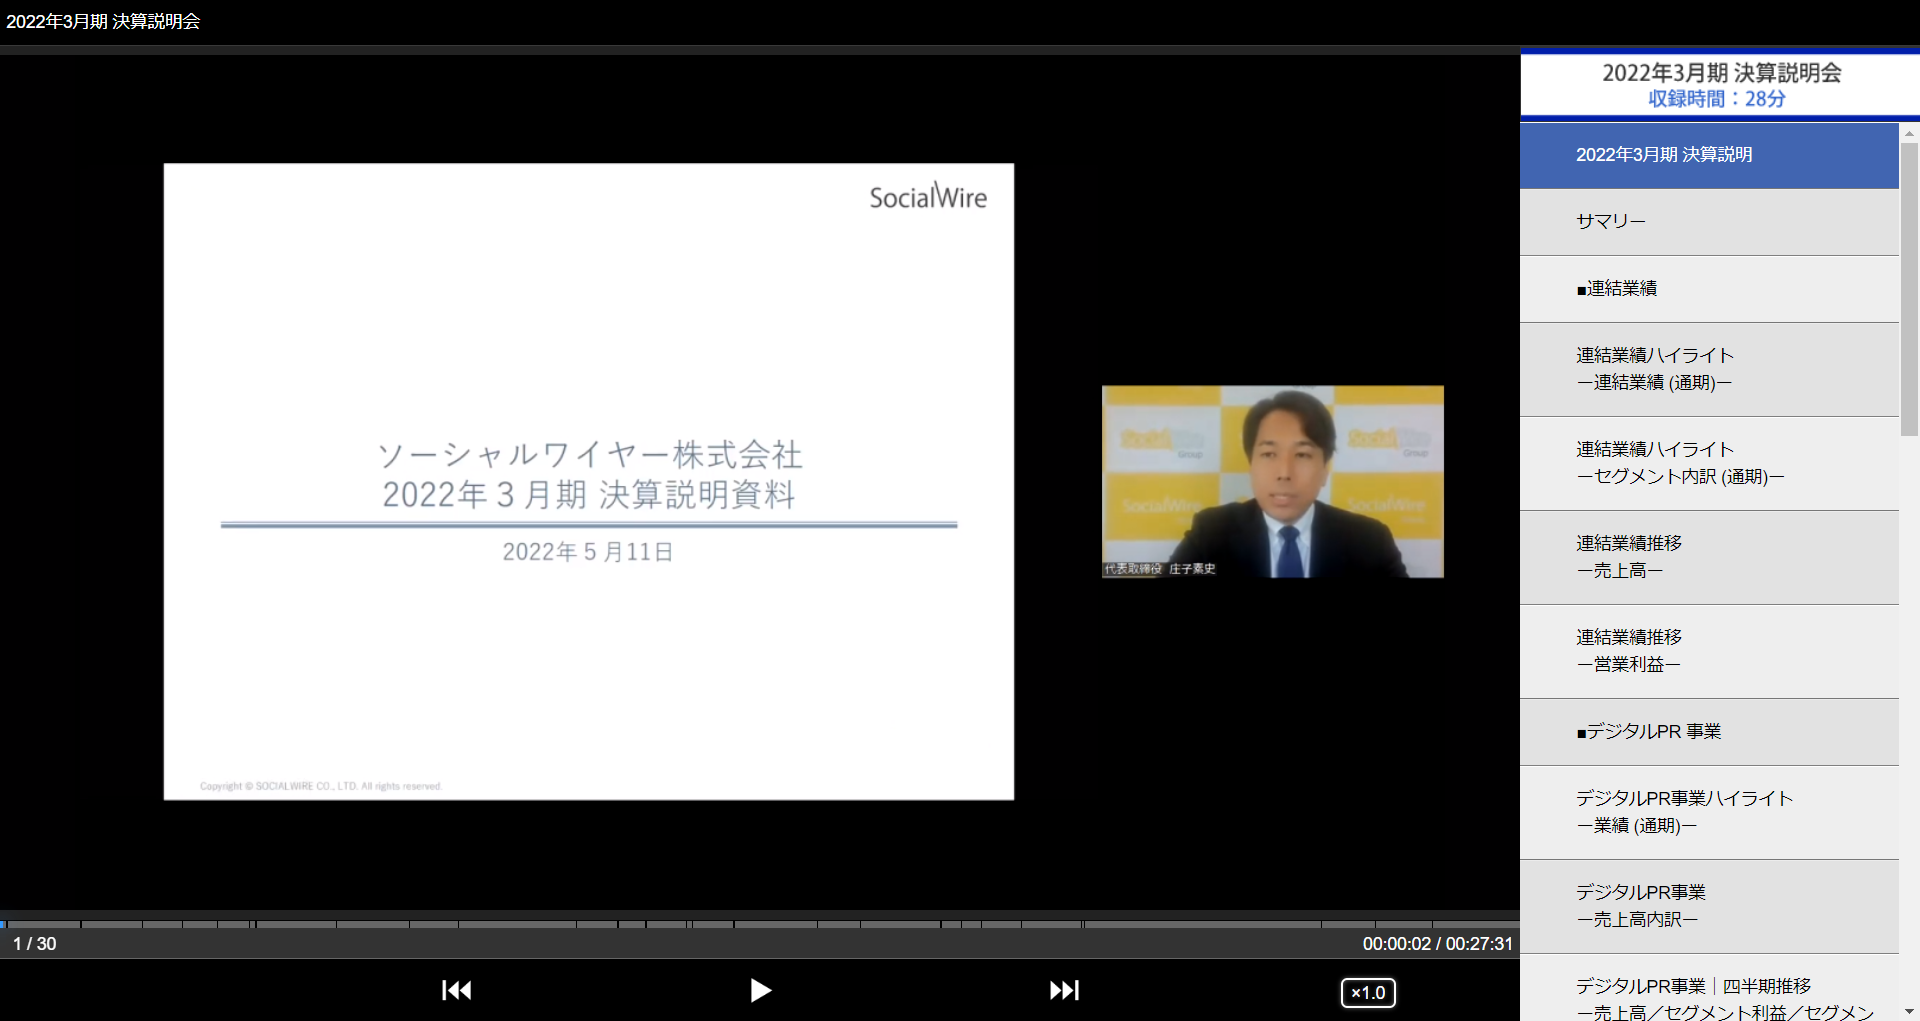Change the ×1.0 playback speed
The height and width of the screenshot is (1021, 1920).
tap(1368, 993)
